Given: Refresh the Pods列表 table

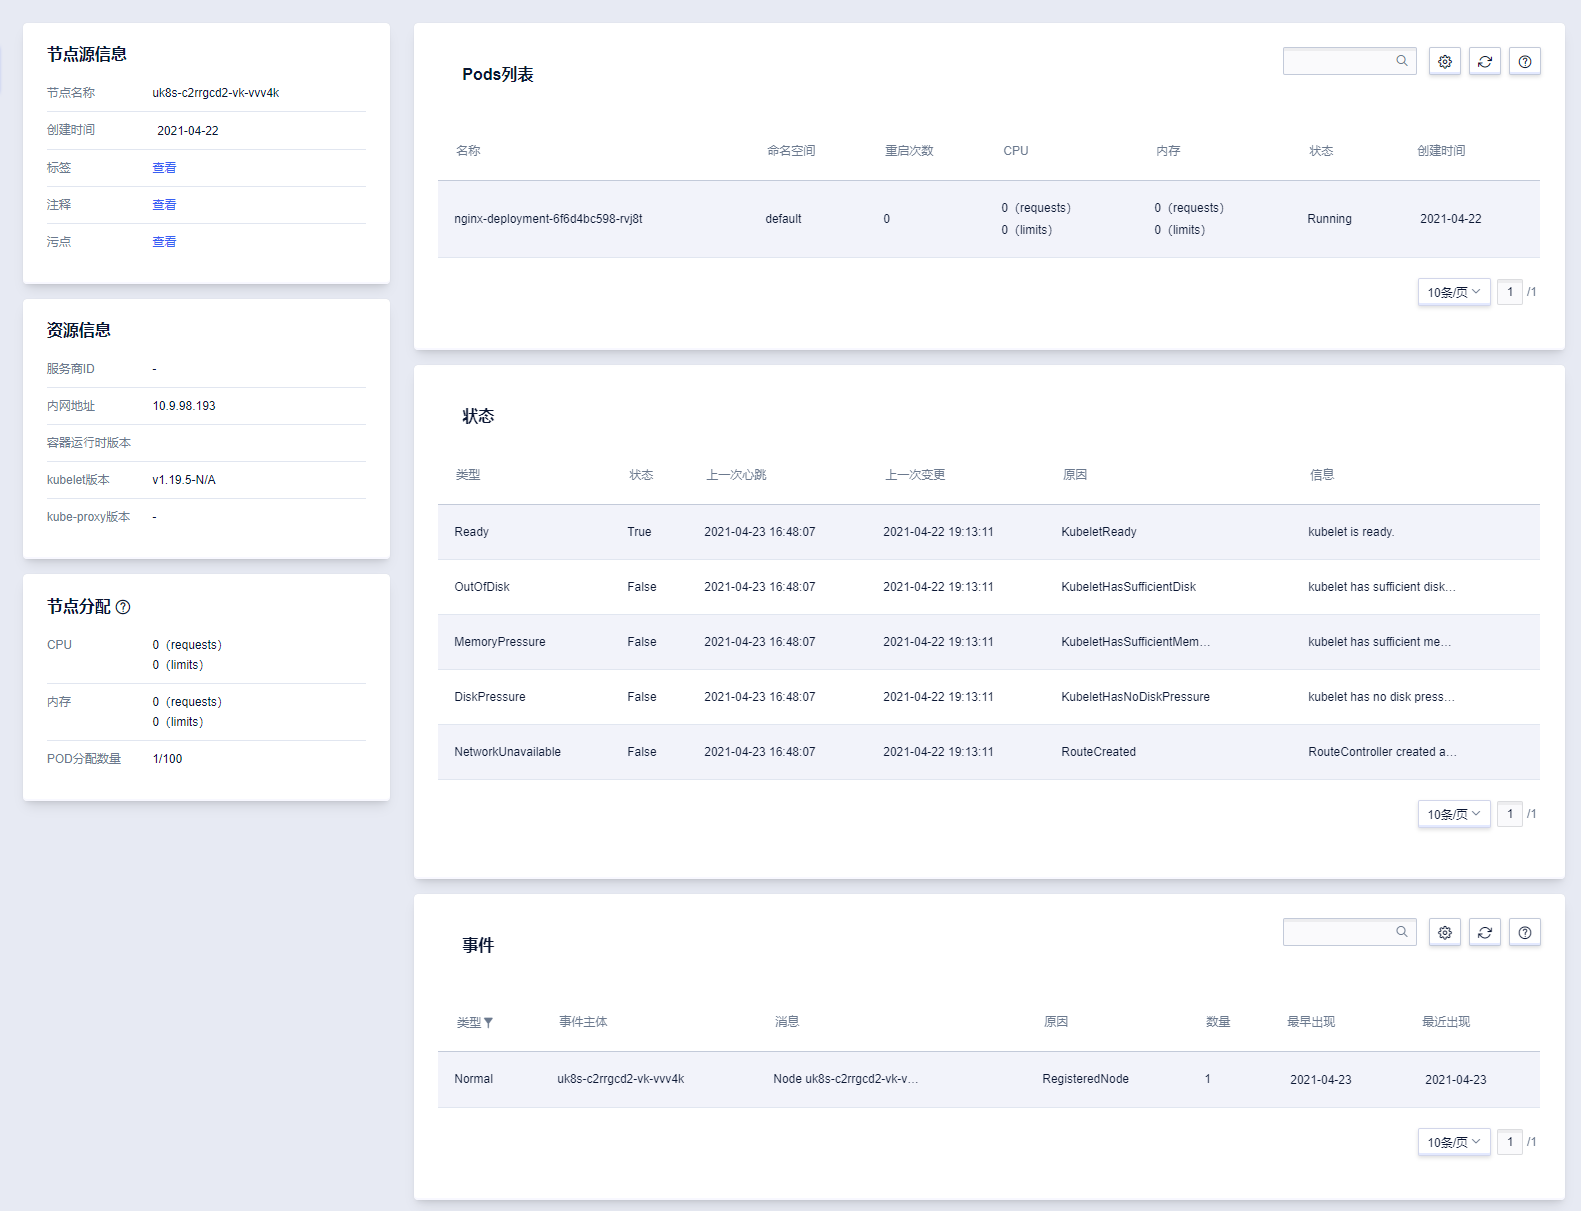Looking at the screenshot, I should tap(1485, 62).
